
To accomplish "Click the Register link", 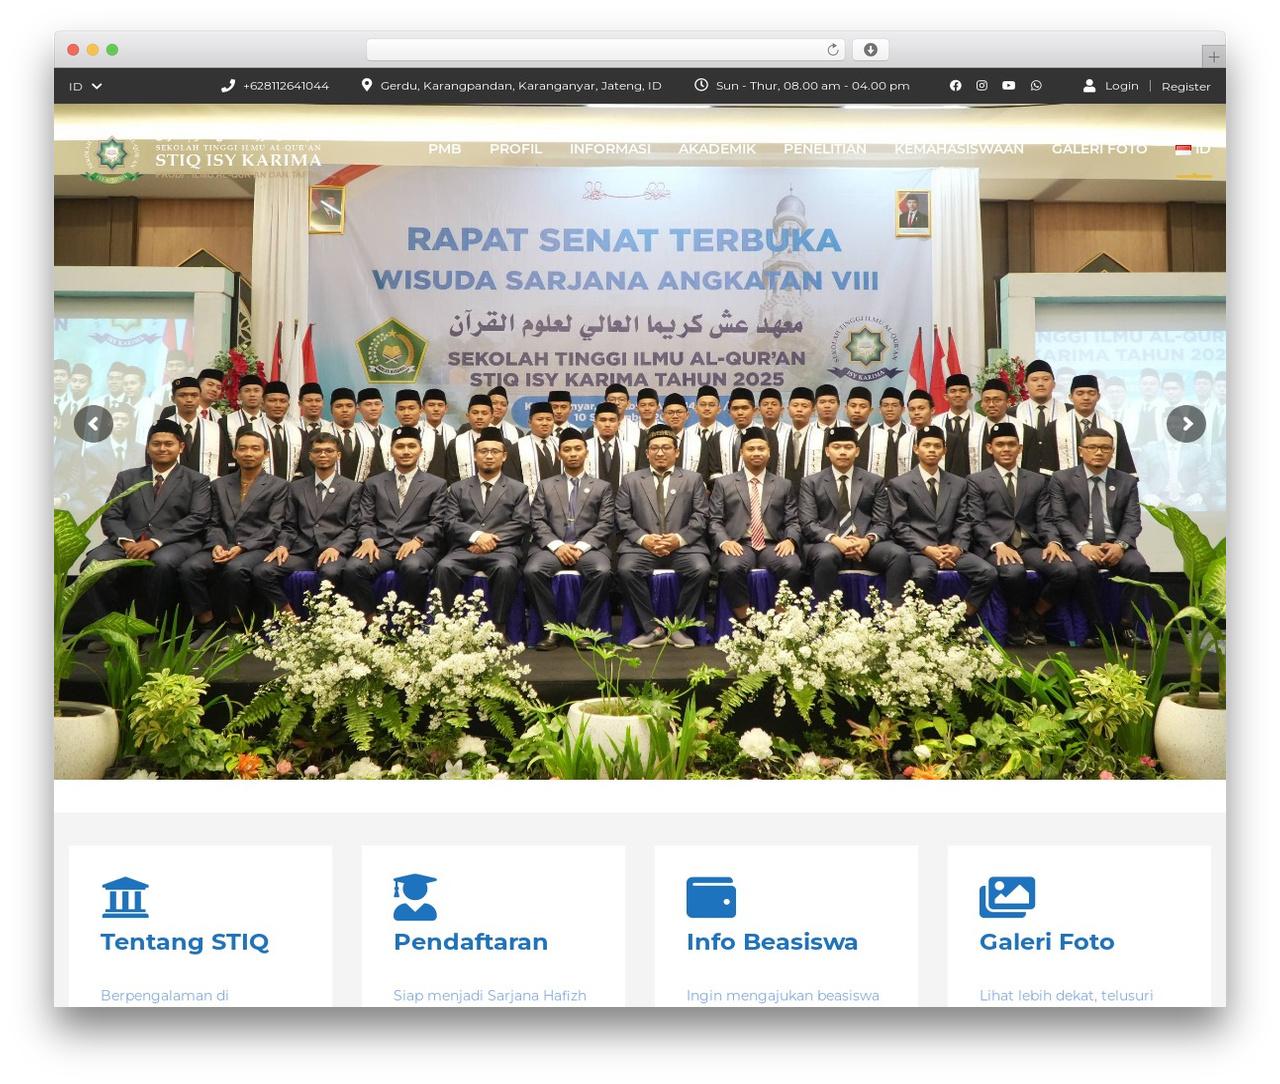I will coord(1186,86).
